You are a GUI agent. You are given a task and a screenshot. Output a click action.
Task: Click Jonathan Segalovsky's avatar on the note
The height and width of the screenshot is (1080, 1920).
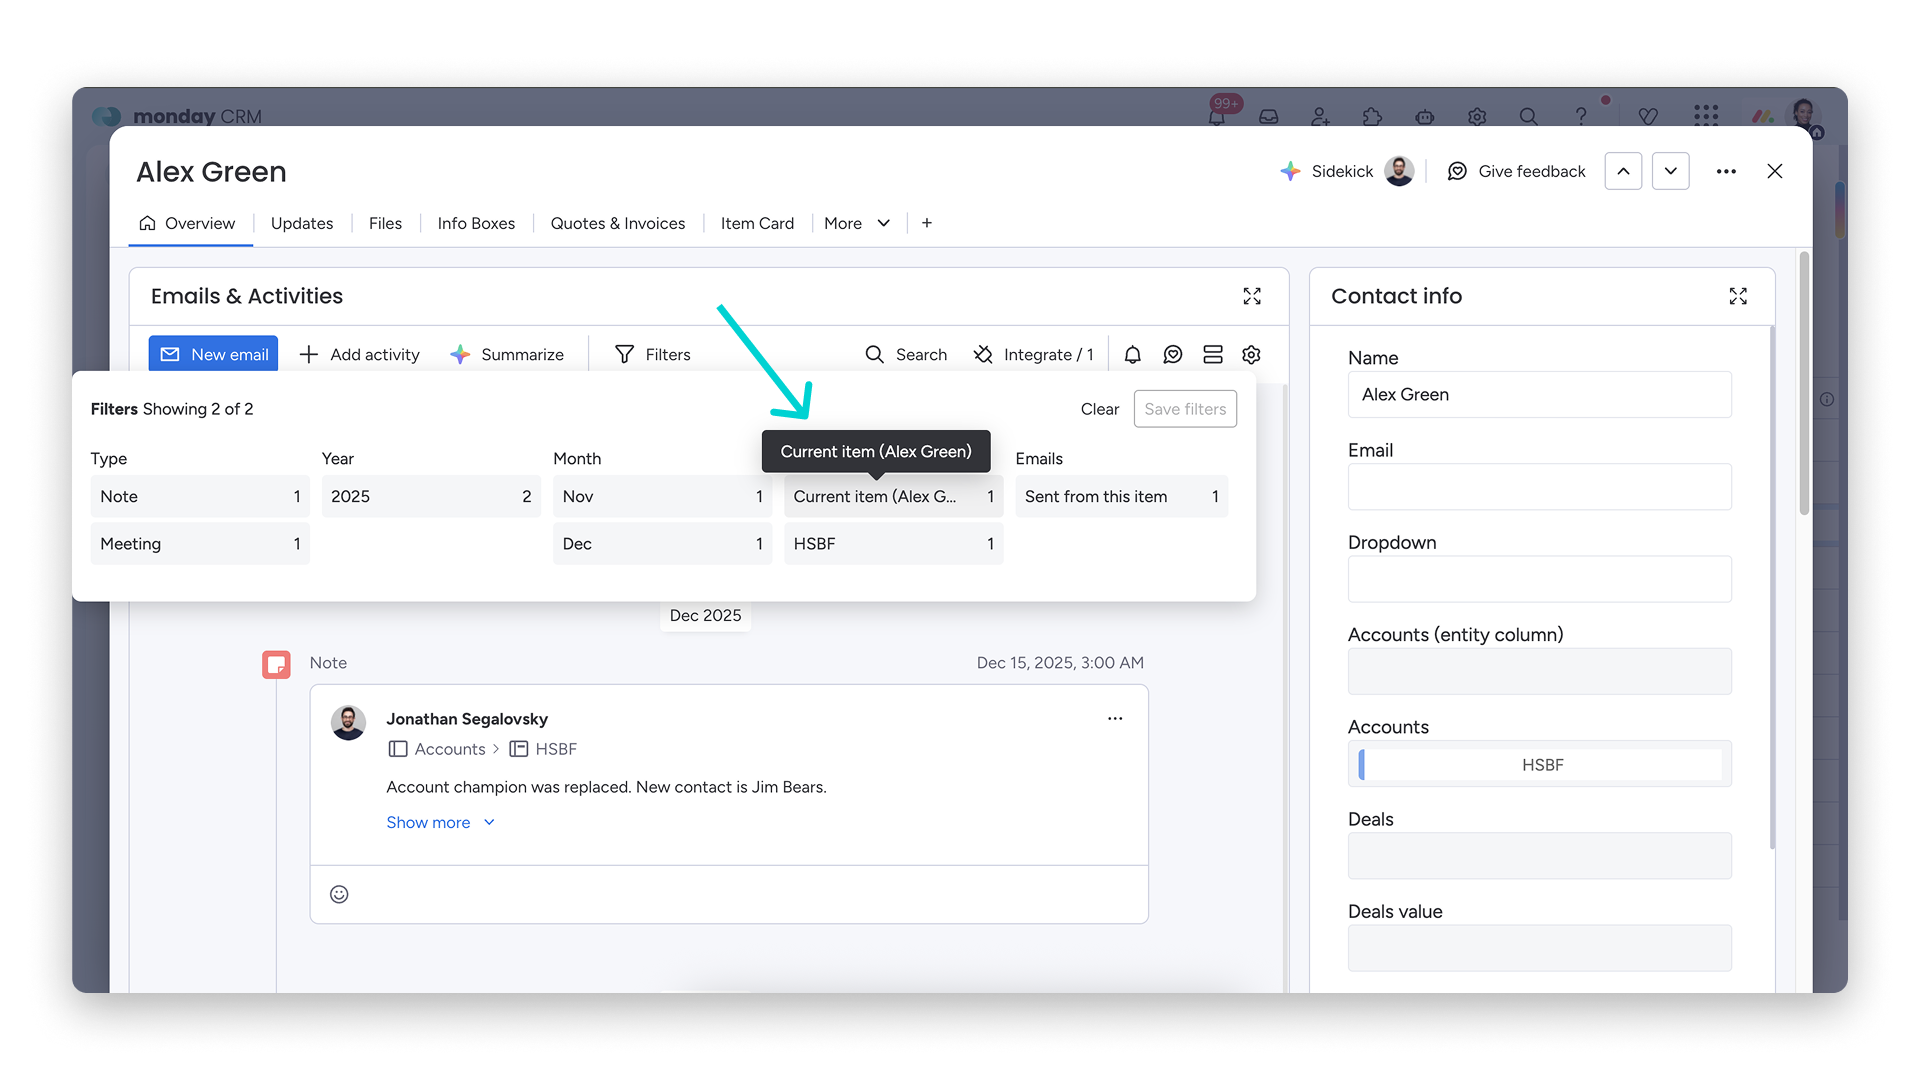(x=348, y=723)
